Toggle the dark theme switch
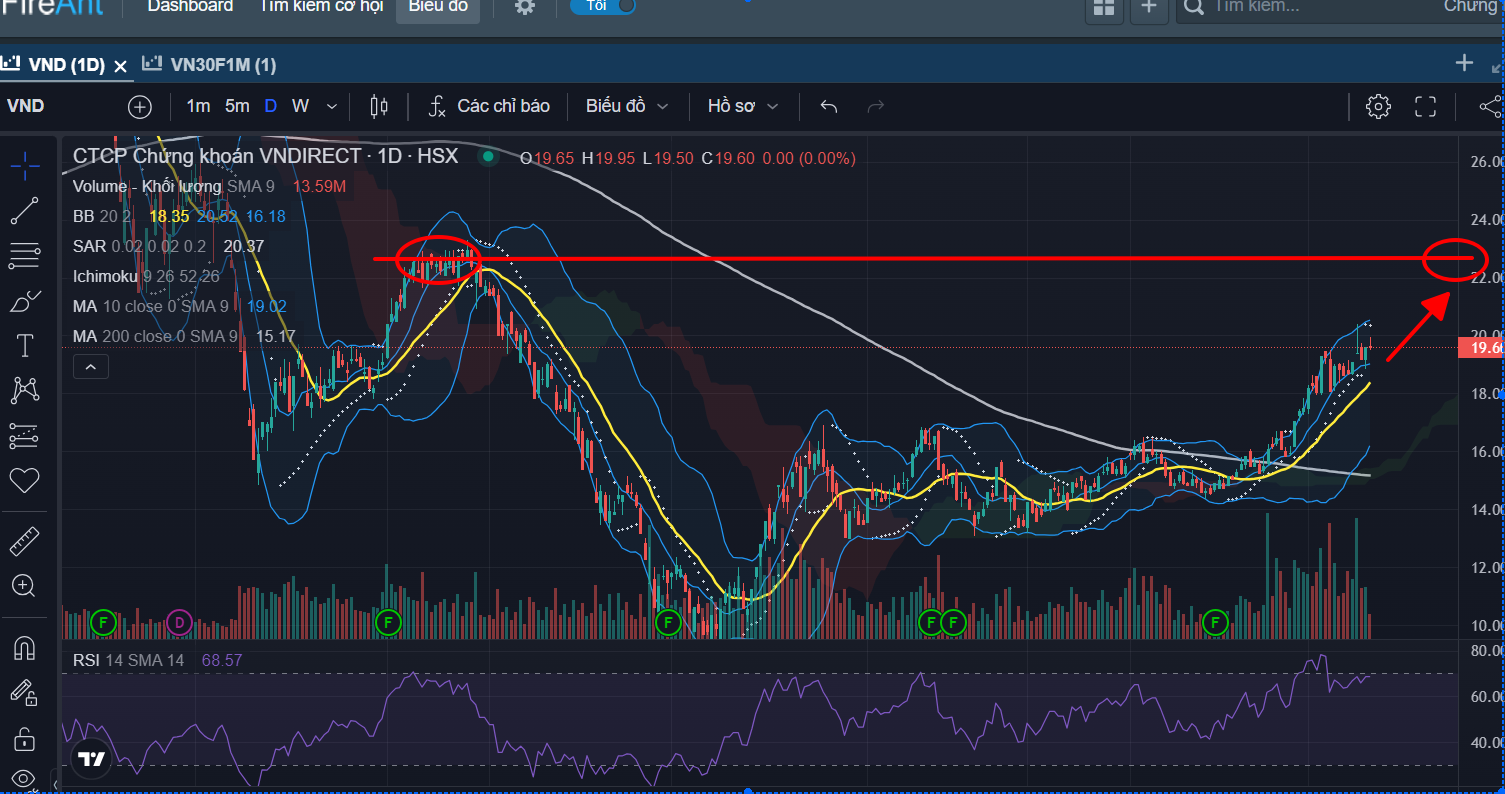The width and height of the screenshot is (1505, 794). (602, 6)
